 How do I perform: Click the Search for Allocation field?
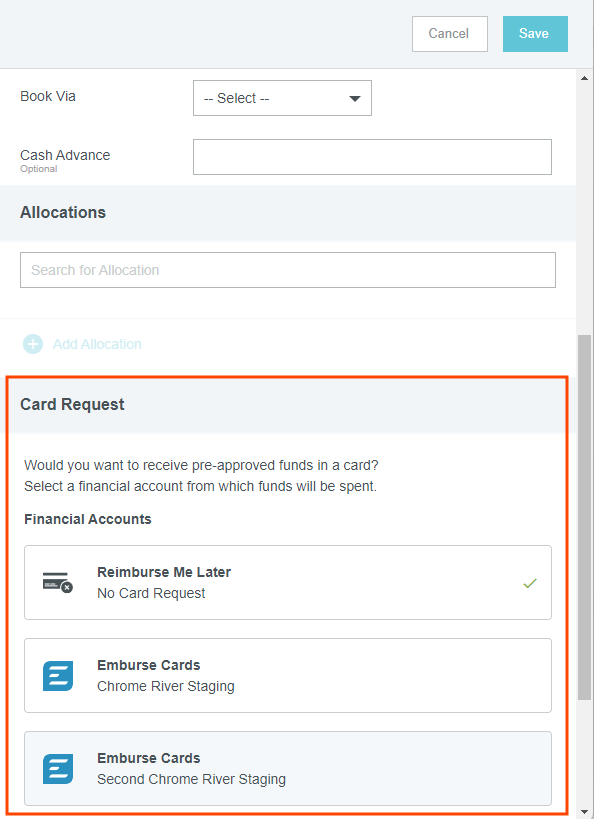(288, 270)
